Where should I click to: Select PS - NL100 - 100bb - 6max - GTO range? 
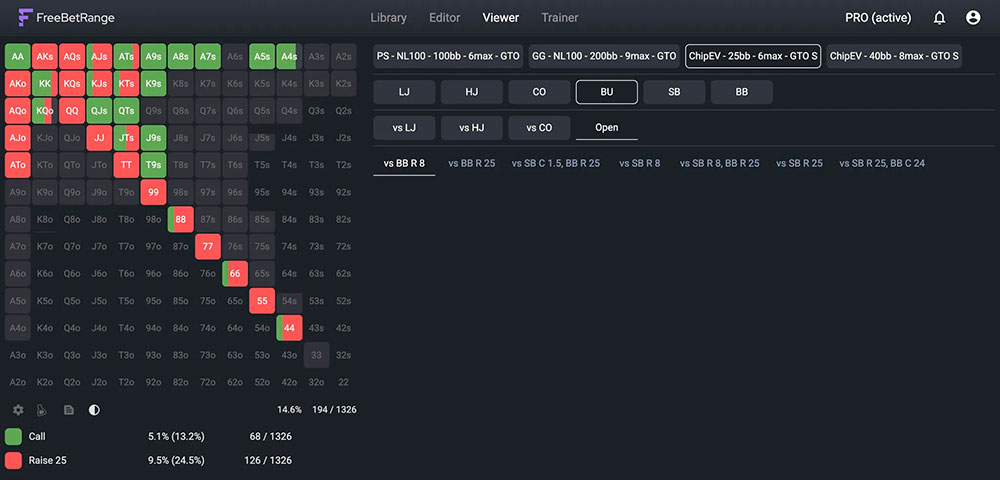[x=448, y=56]
